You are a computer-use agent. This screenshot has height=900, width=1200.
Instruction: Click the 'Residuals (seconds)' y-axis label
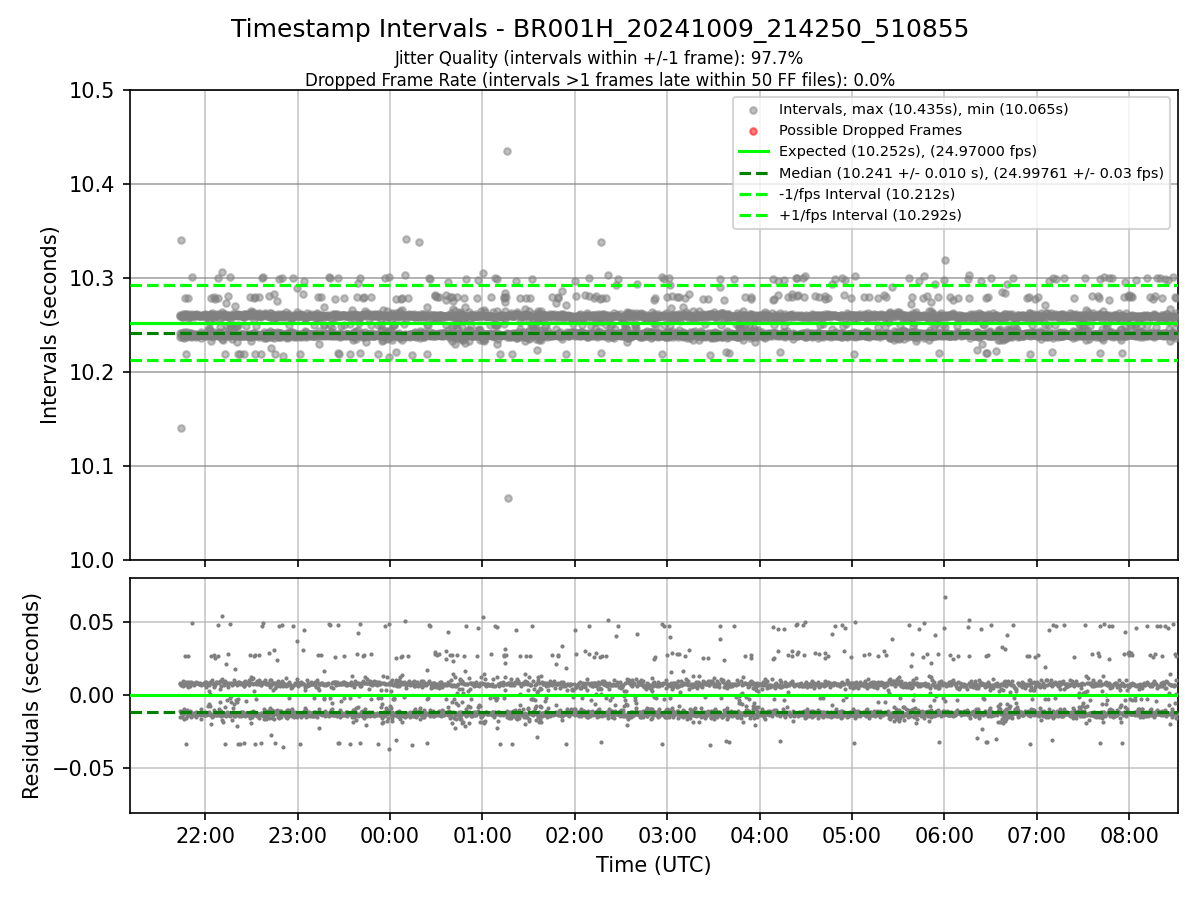tap(31, 696)
